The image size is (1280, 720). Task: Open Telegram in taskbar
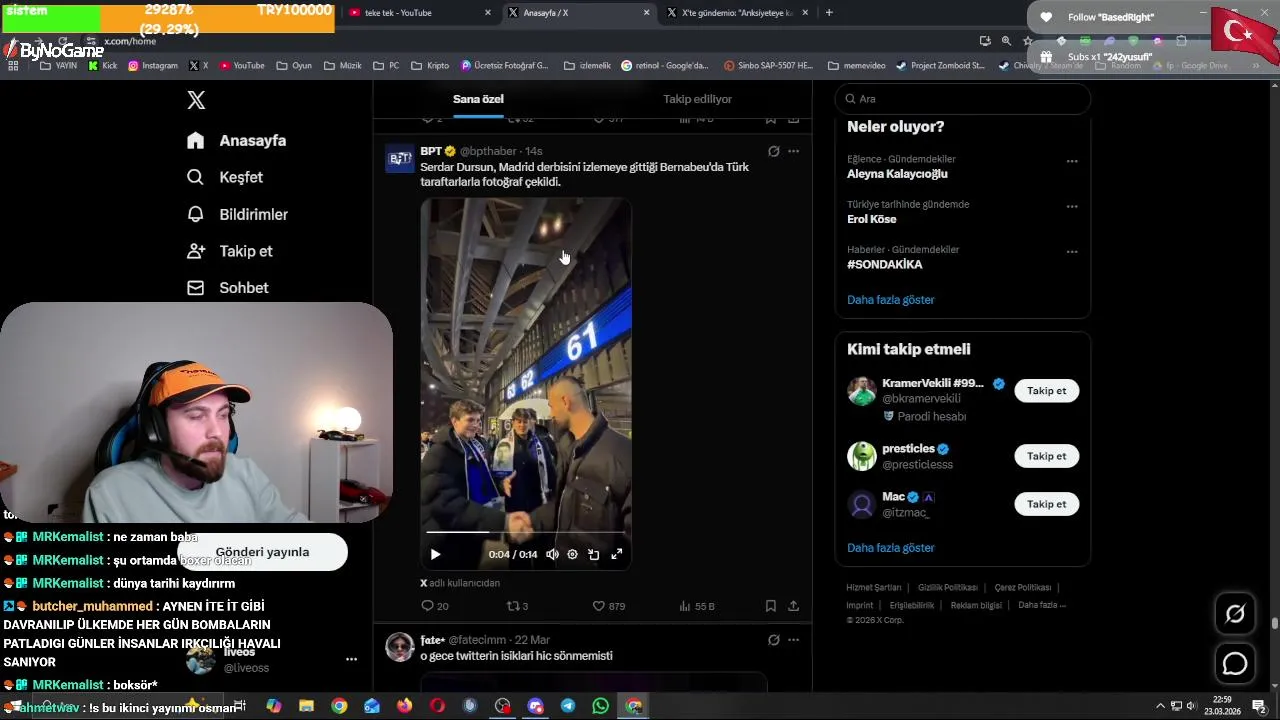(x=568, y=706)
